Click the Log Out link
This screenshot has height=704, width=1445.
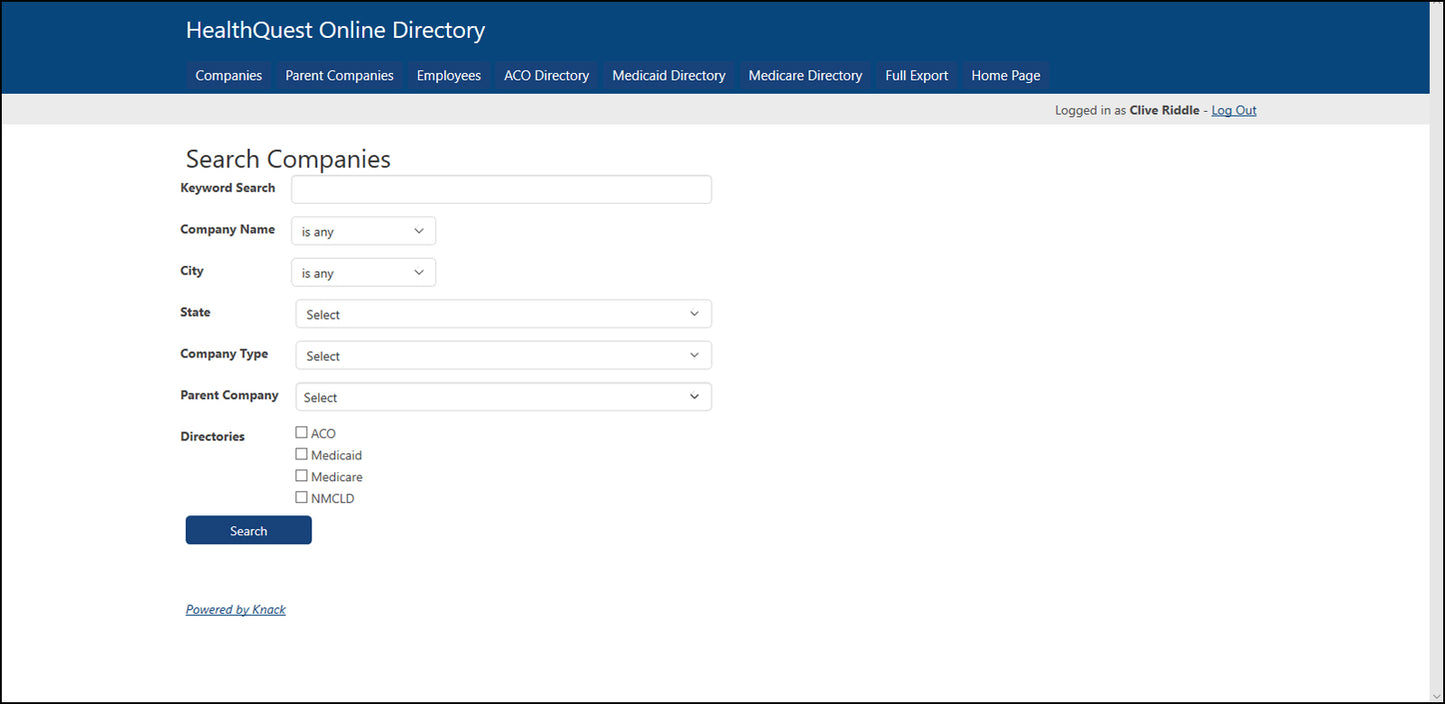pyautogui.click(x=1233, y=110)
